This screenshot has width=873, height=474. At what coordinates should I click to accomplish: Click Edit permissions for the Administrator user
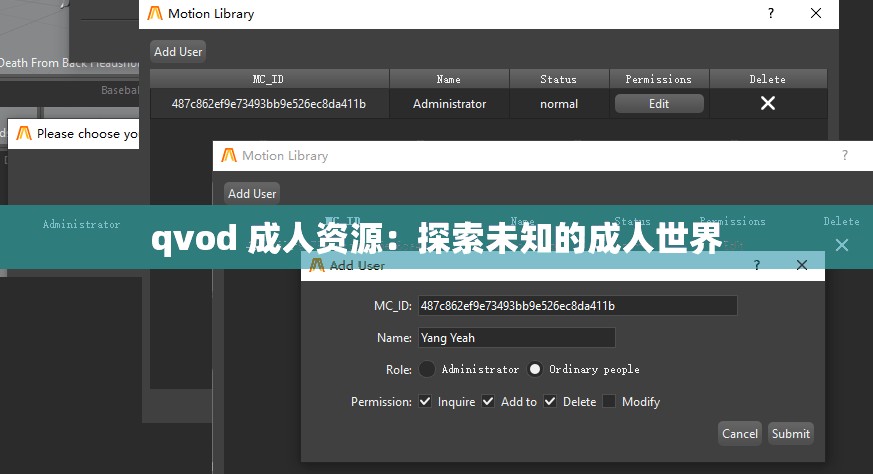click(x=658, y=103)
